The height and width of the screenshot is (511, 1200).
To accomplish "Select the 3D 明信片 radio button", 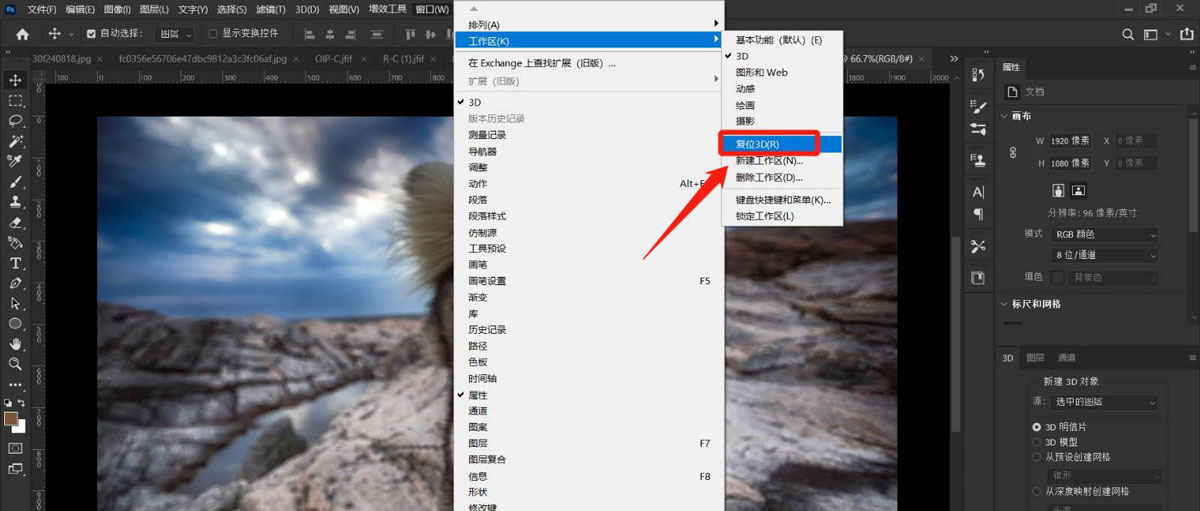I will click(x=1036, y=427).
